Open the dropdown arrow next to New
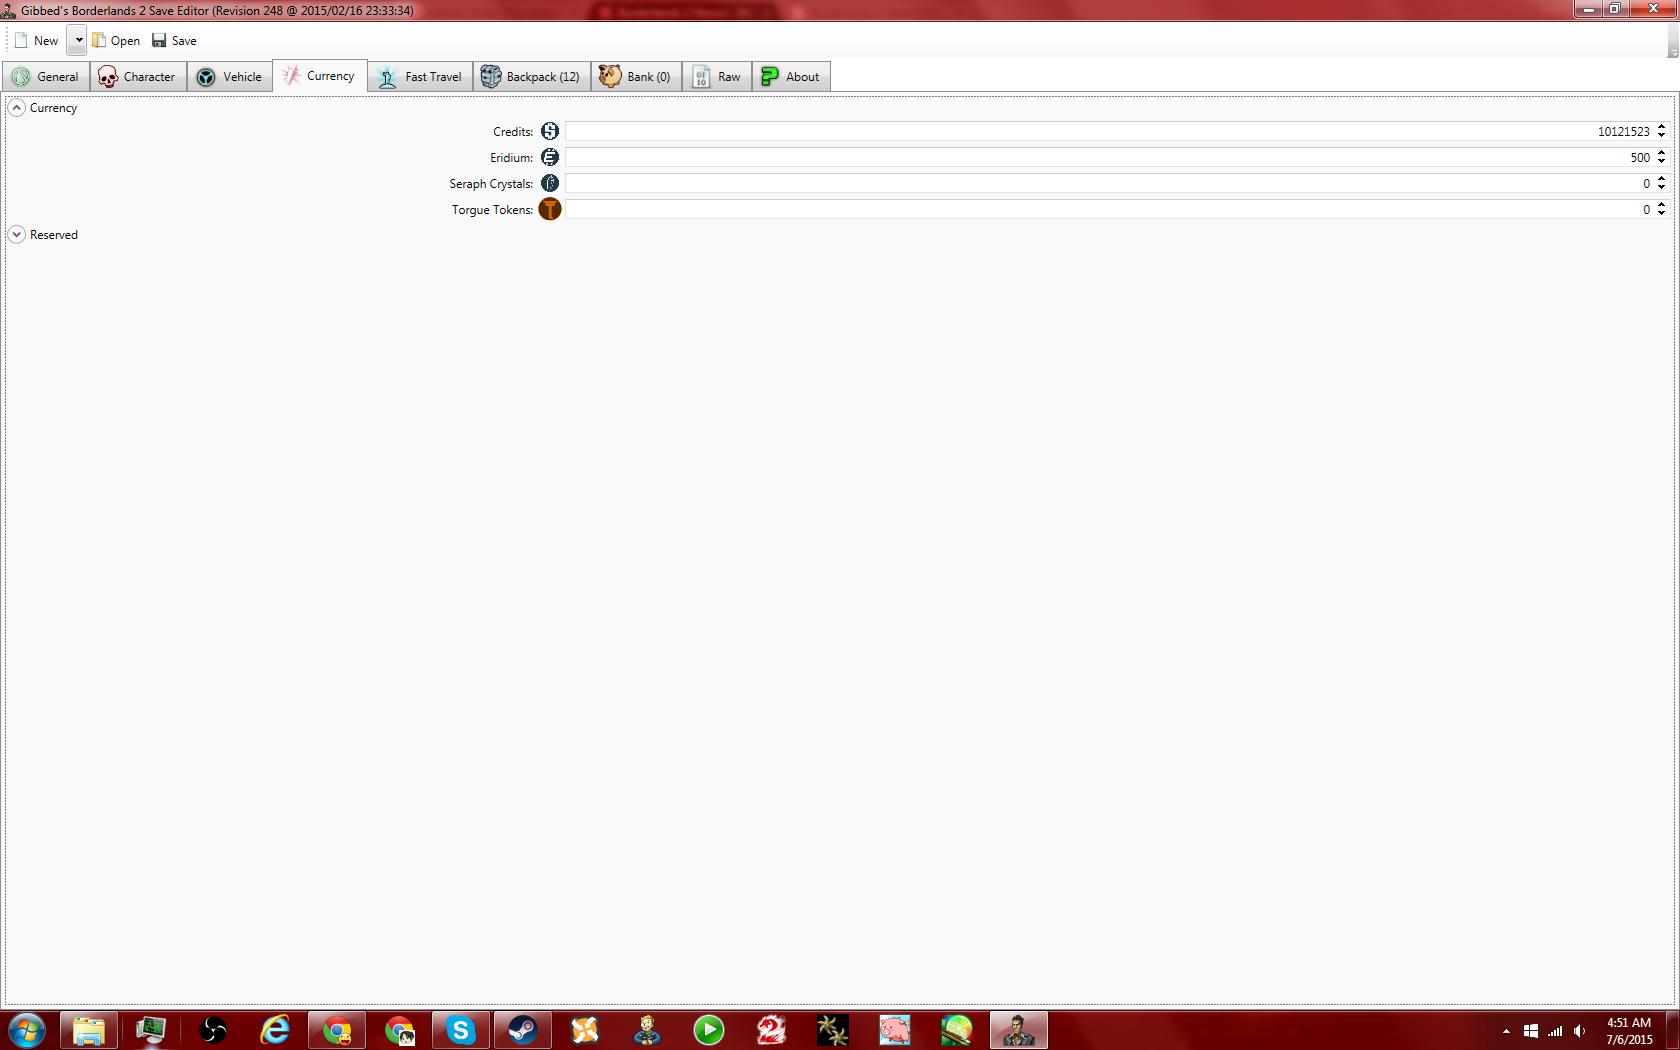 (x=78, y=41)
